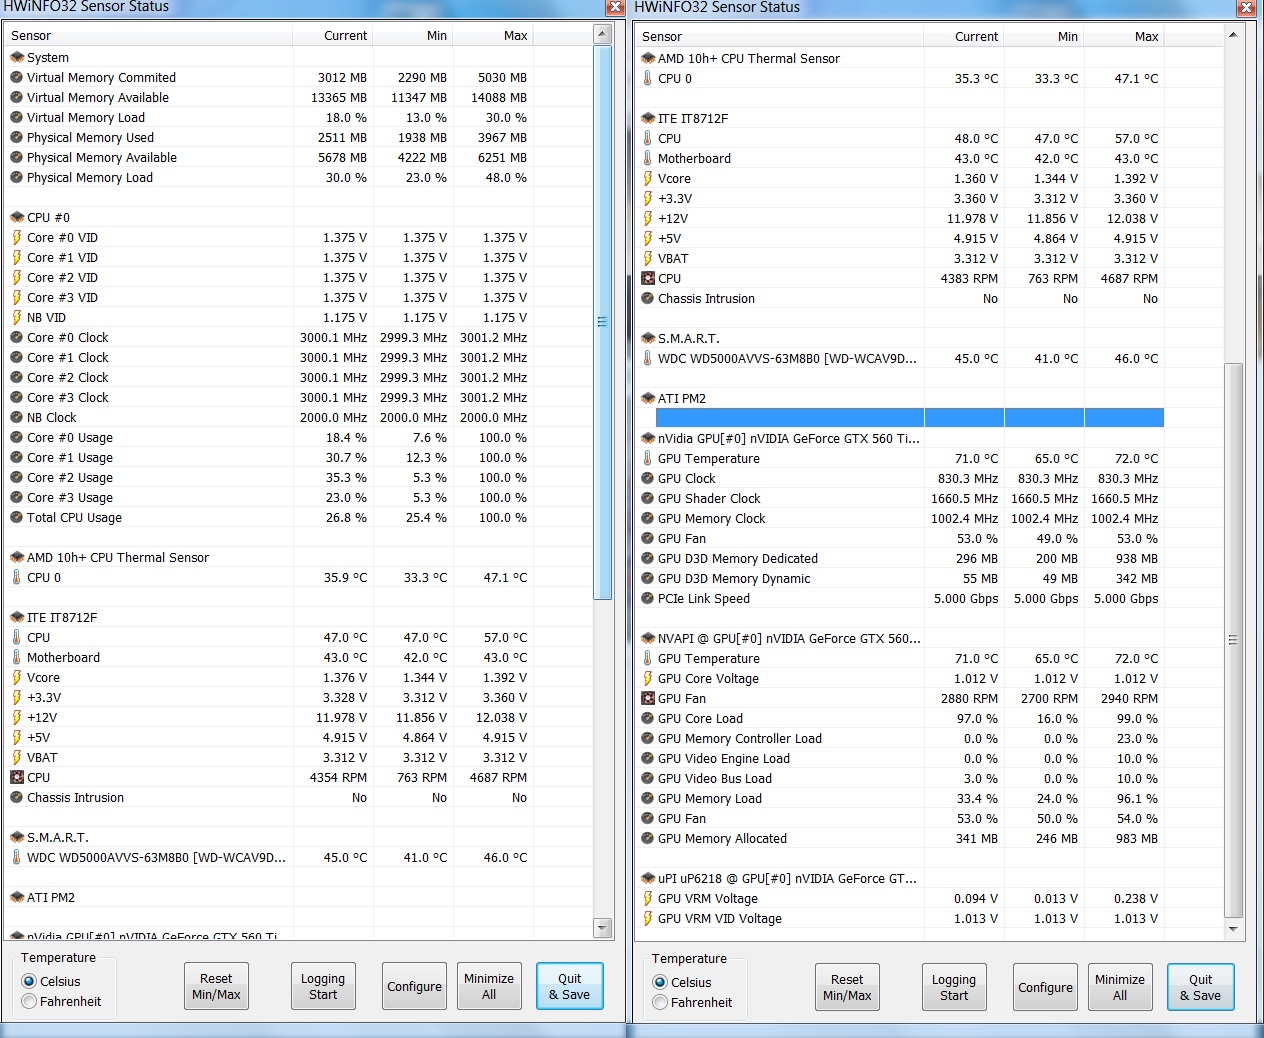Click CPU fan icon in right window
The image size is (1264, 1038).
pyautogui.click(x=648, y=279)
